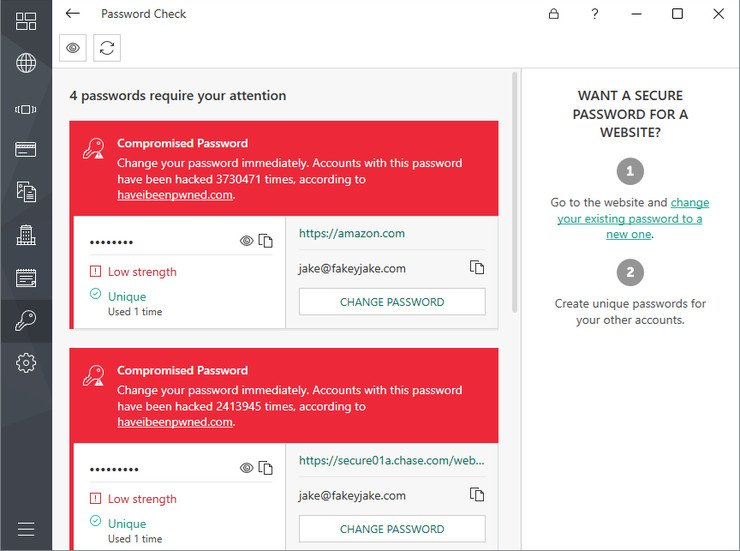Close the Password Check window
The image size is (740, 551).
pyautogui.click(x=718, y=14)
